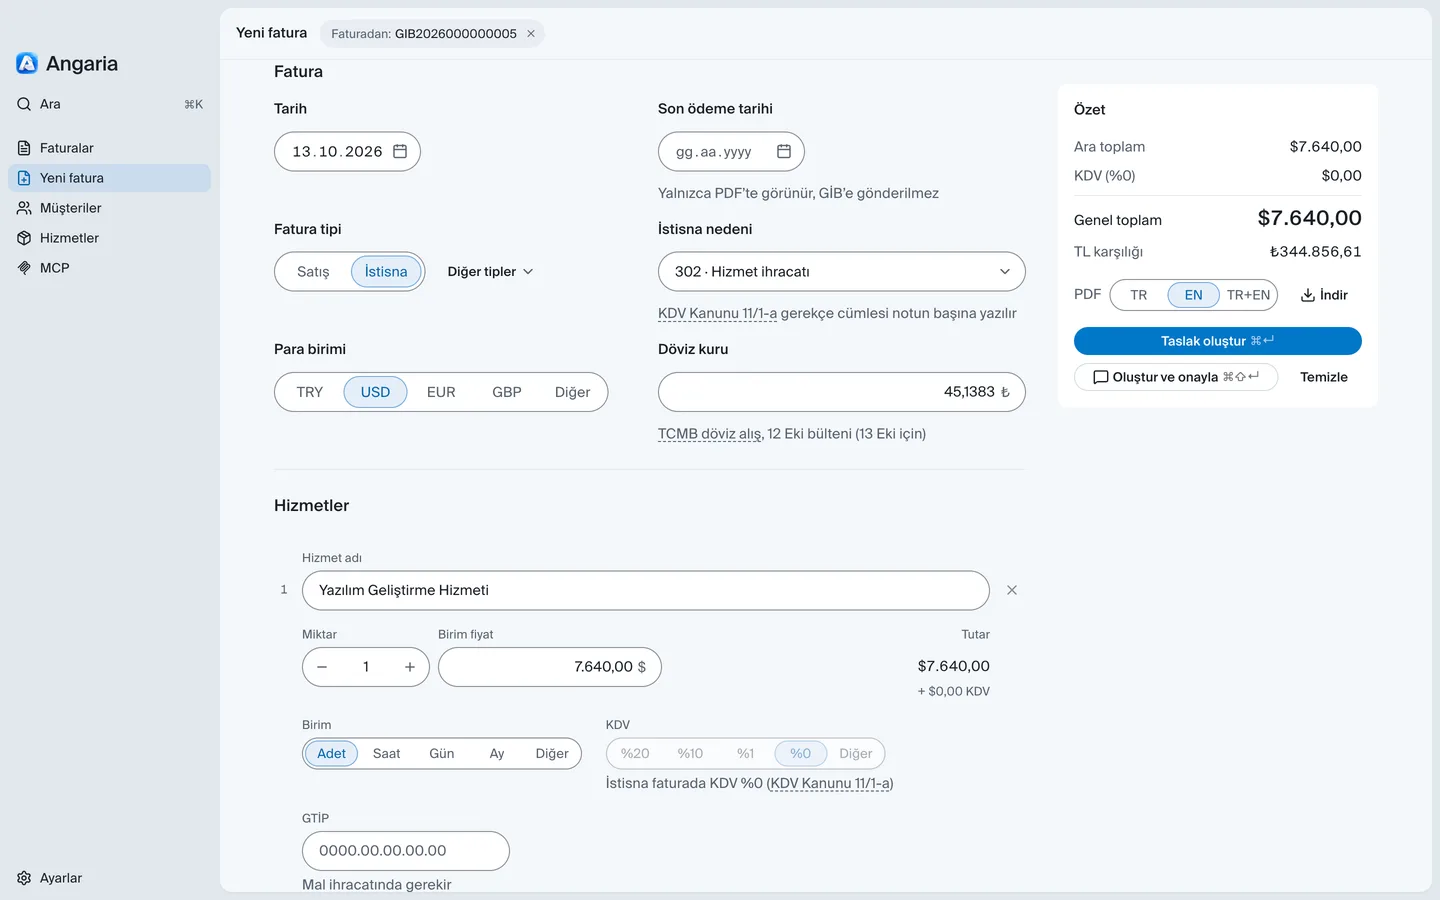Open Diğer currency option

pyautogui.click(x=573, y=392)
